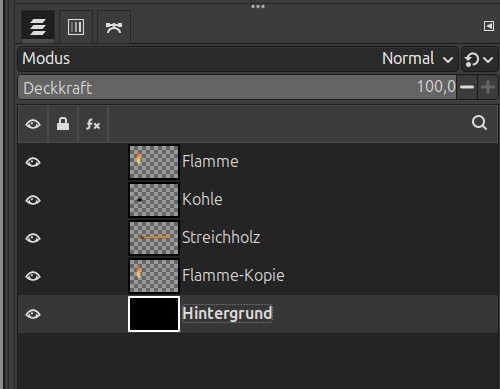Image resolution: width=500 pixels, height=389 pixels.
Task: Open the tab configuration menu
Action: (x=489, y=26)
